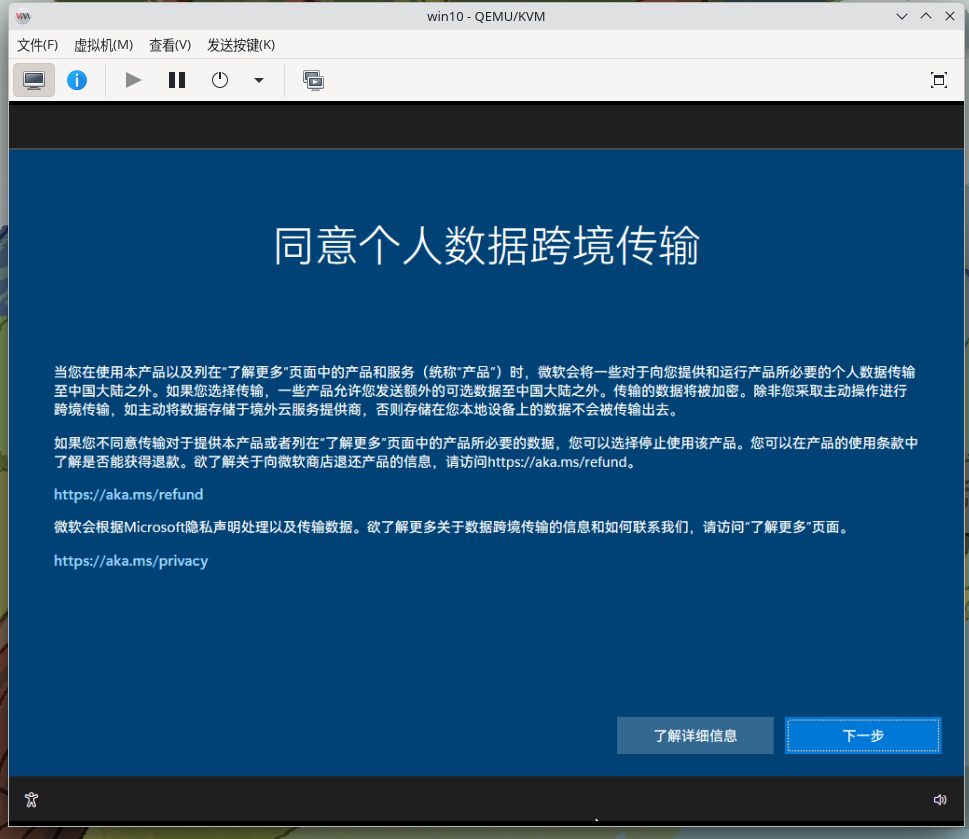The width and height of the screenshot is (969, 839).
Task: Click the virt-manager window logo icon
Action: tap(23, 16)
